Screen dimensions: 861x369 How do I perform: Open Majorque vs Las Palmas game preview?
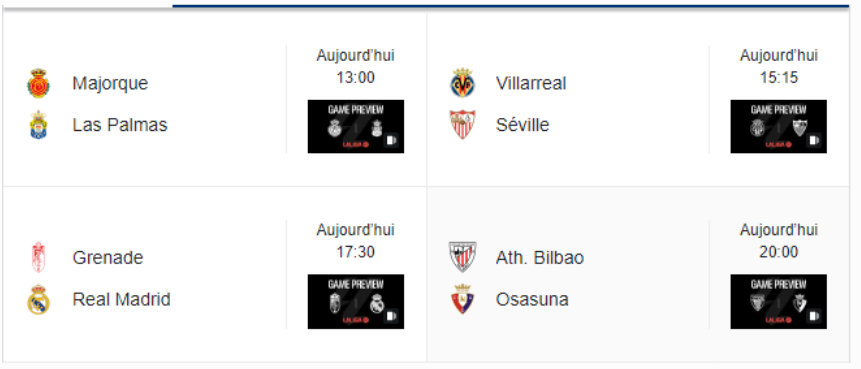(356, 126)
